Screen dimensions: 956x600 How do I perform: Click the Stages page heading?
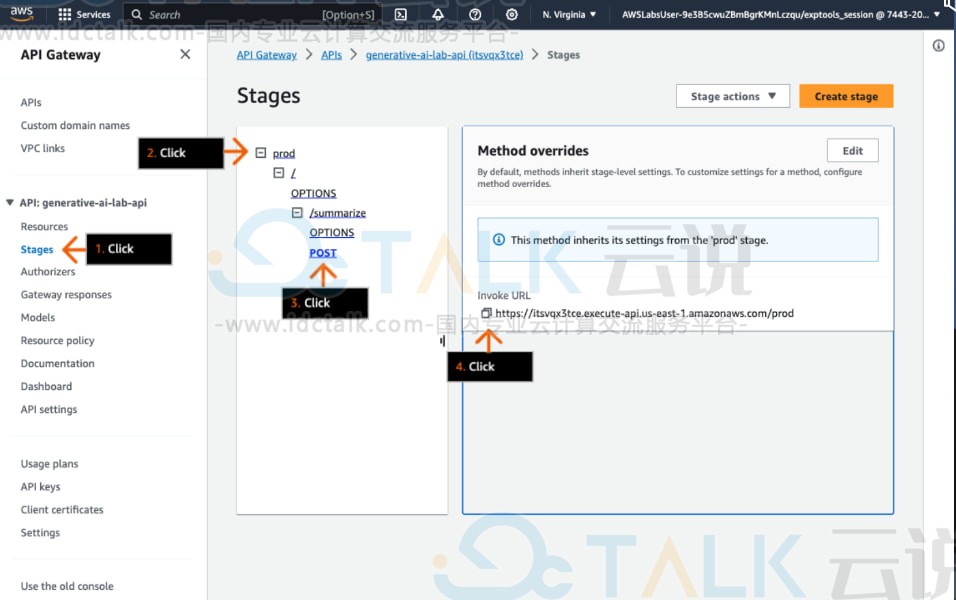[268, 96]
